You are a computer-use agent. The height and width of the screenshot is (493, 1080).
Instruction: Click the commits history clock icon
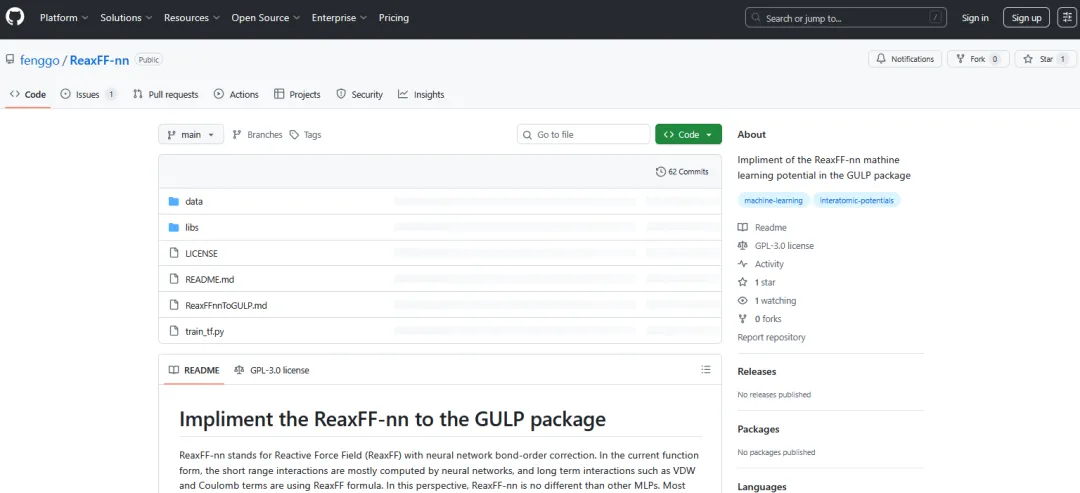coord(661,171)
